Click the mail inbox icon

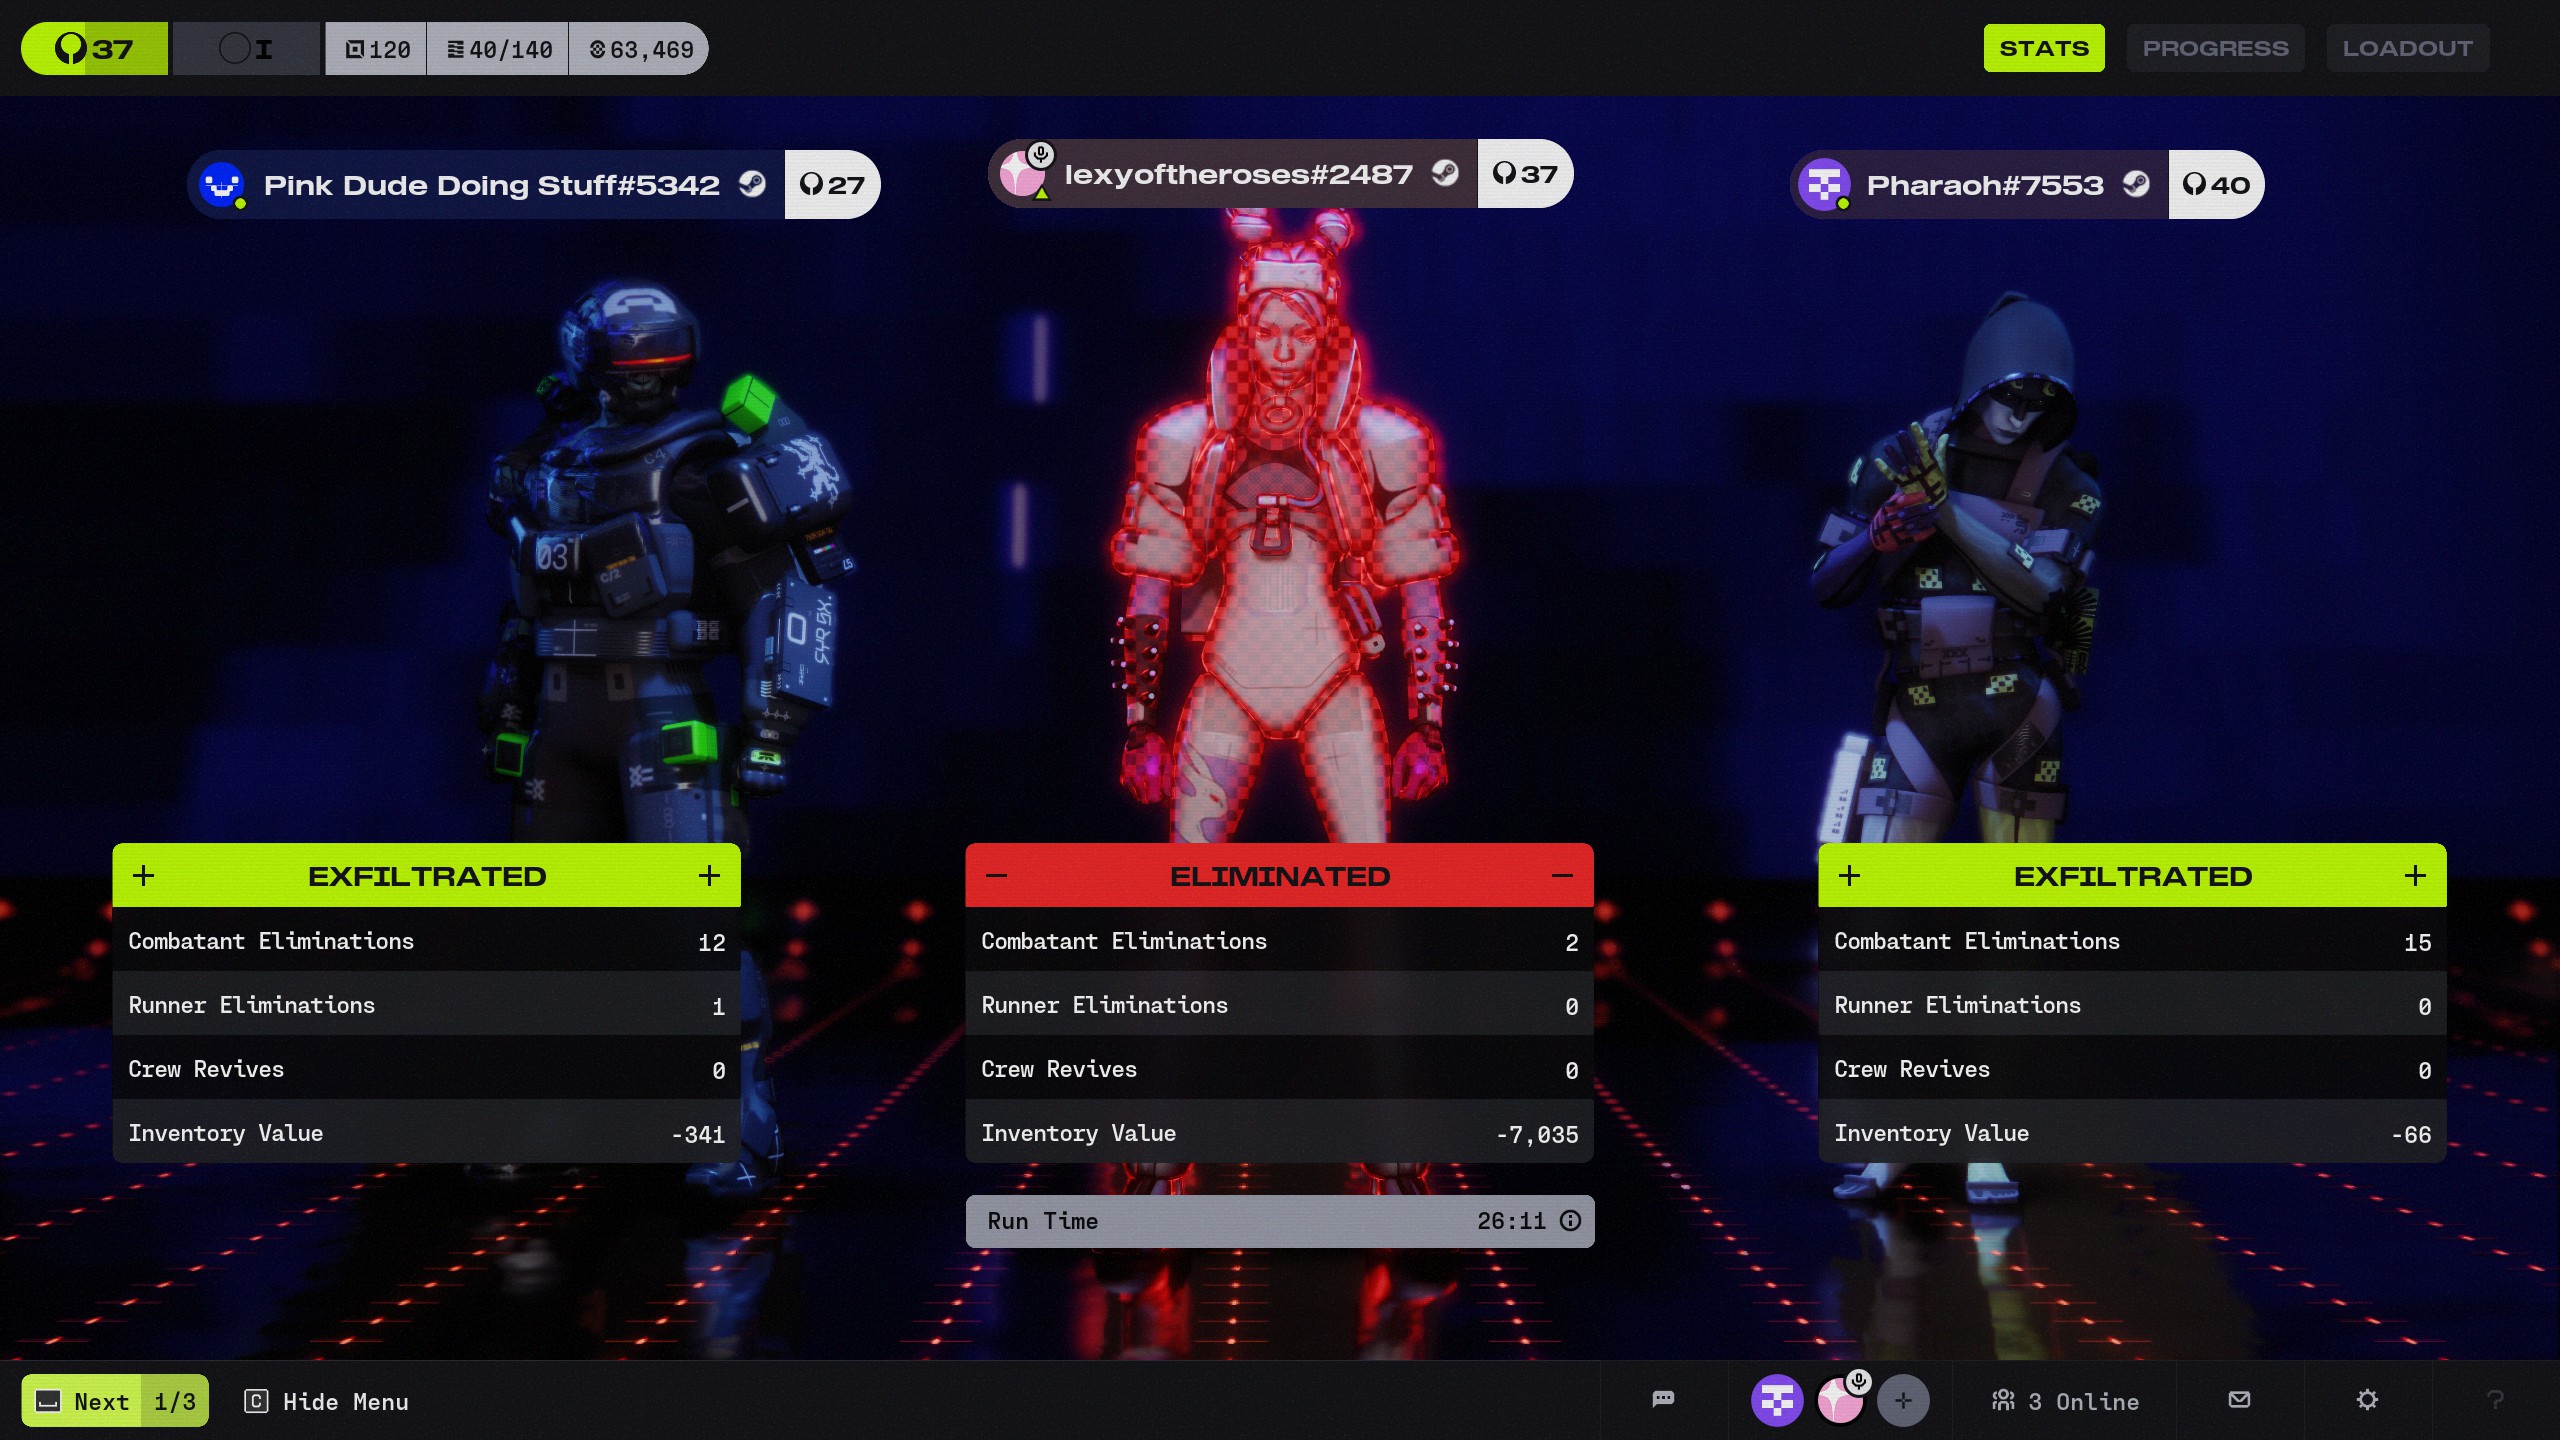tap(2239, 1399)
